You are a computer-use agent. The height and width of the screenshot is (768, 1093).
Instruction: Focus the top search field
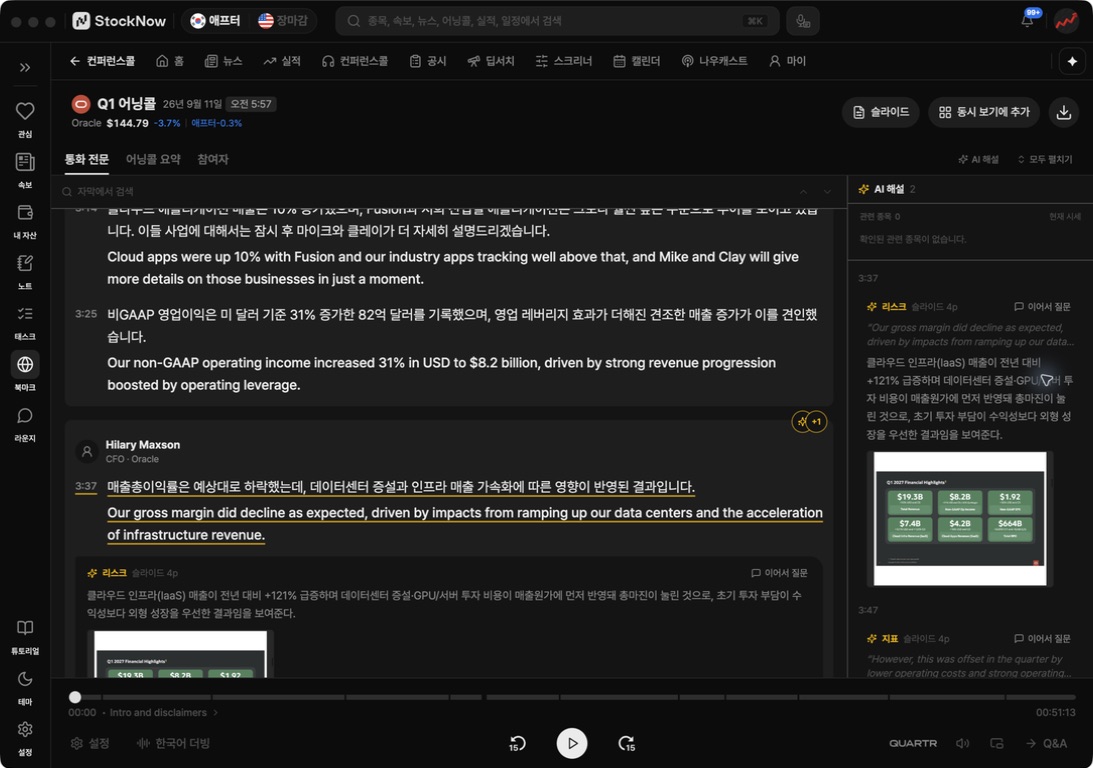click(557, 21)
